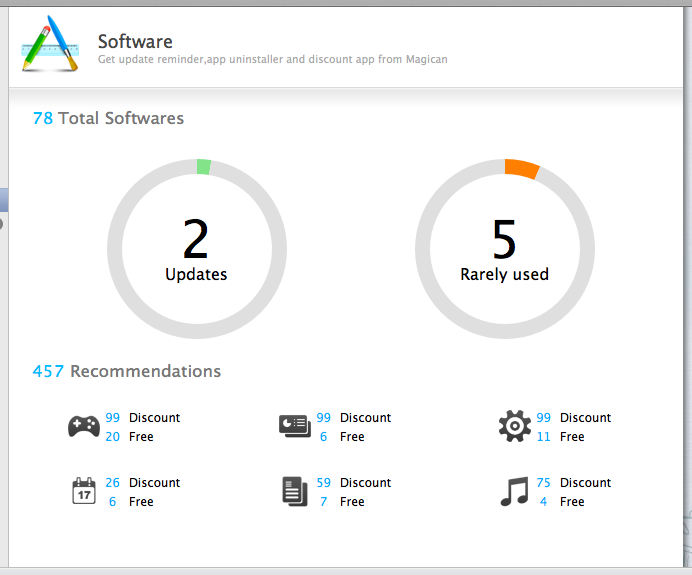Open the business cards category icon

(x=295, y=426)
